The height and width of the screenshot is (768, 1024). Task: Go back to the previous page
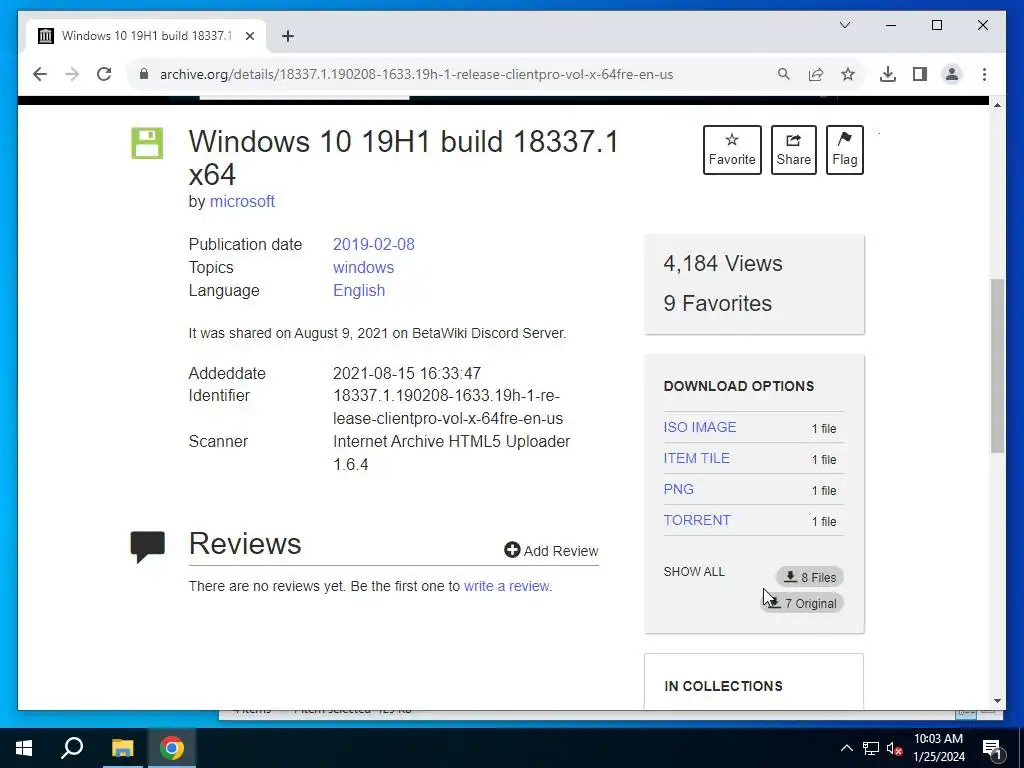pyautogui.click(x=40, y=74)
